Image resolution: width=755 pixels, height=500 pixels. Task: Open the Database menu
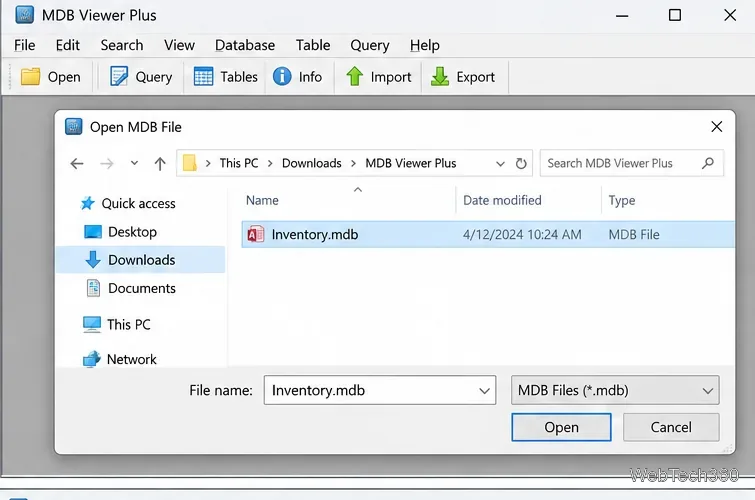[x=245, y=45]
